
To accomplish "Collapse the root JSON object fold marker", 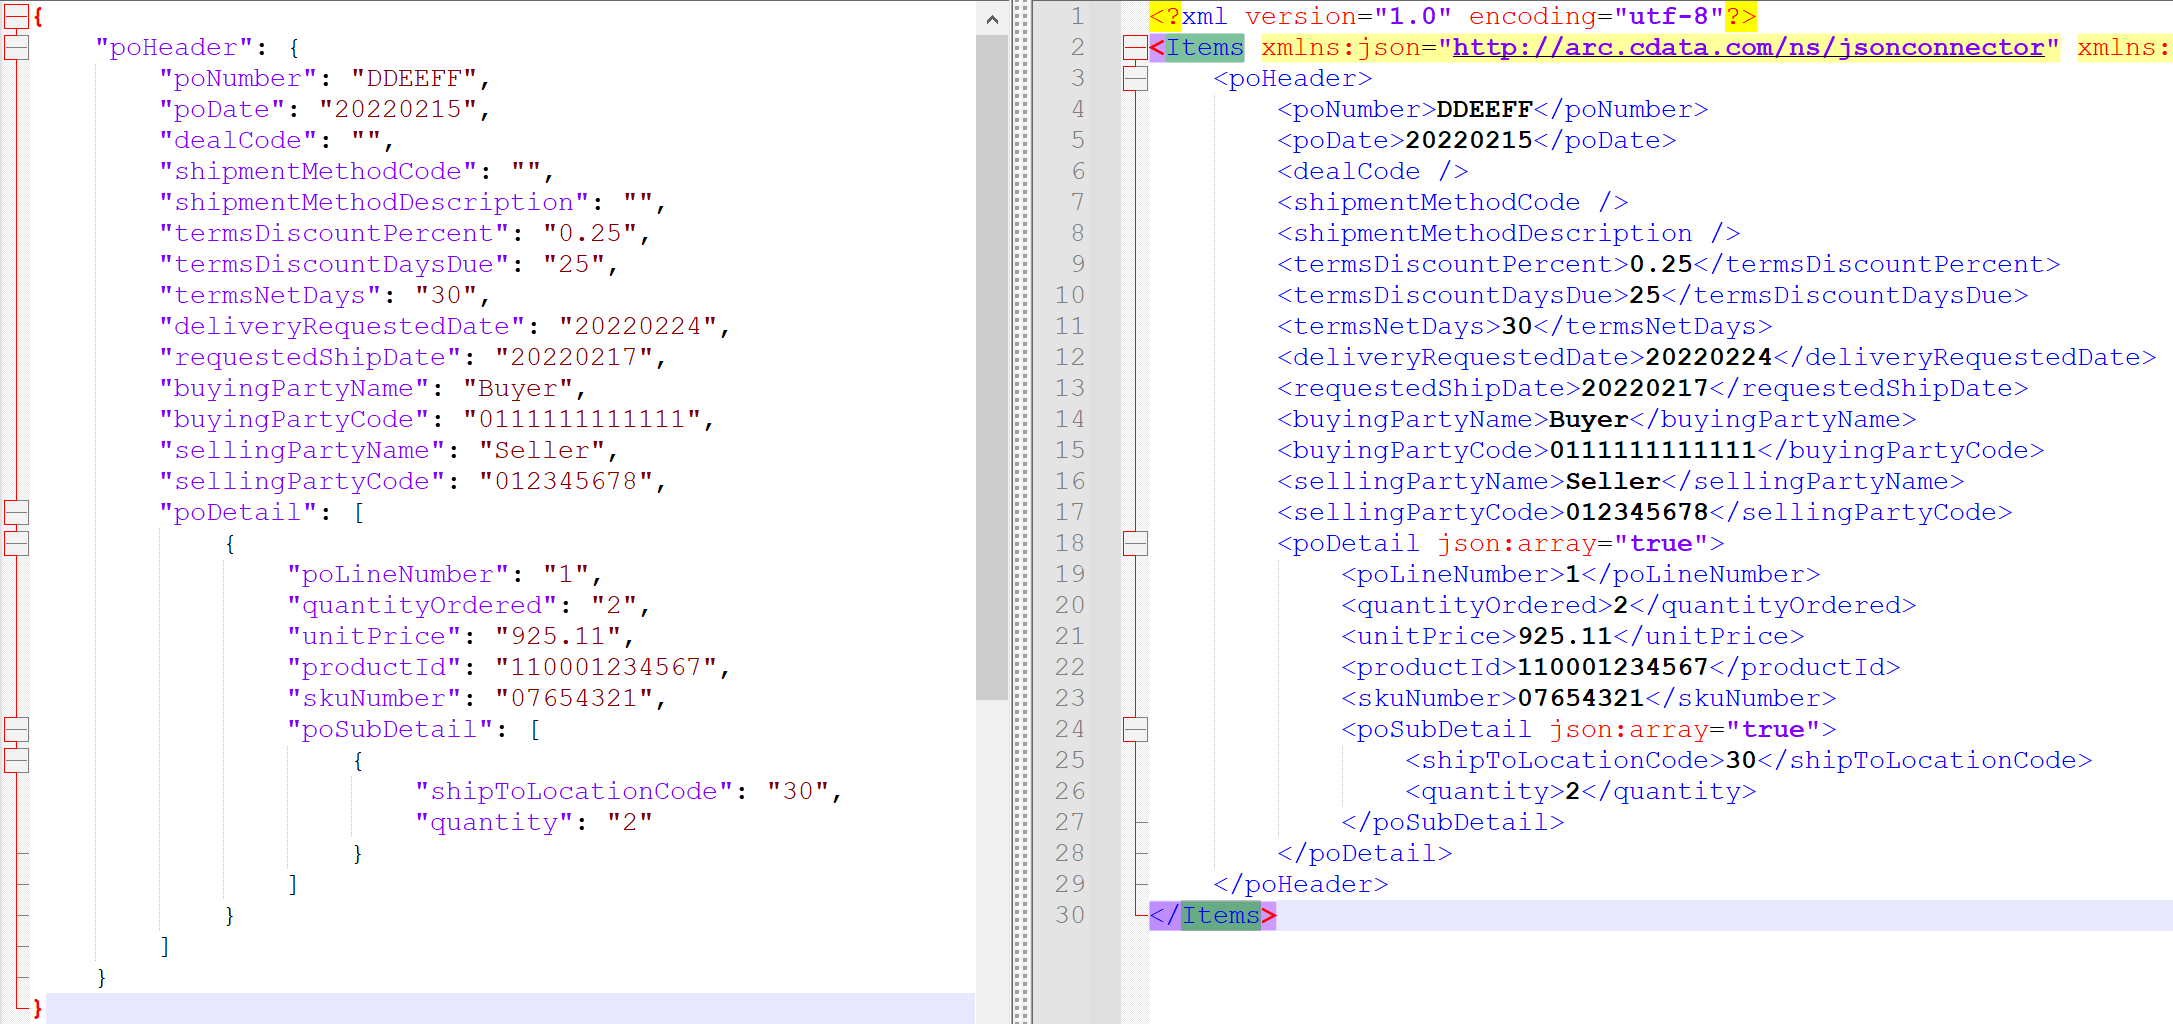I will point(16,17).
